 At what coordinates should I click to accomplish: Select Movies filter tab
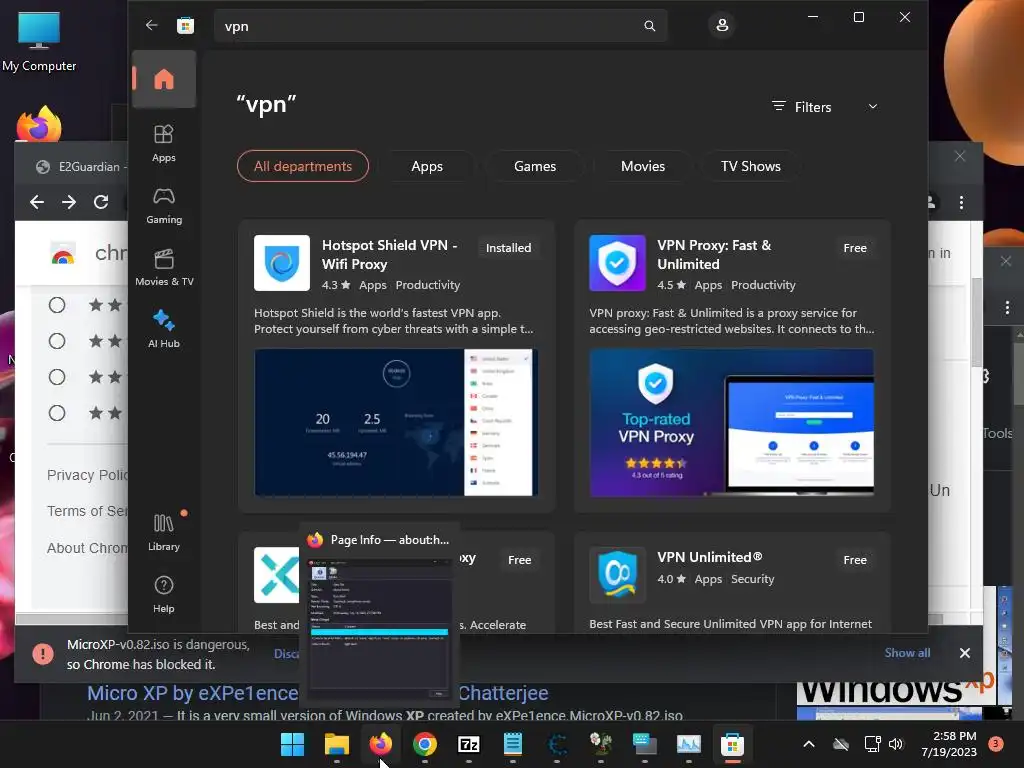tap(643, 166)
